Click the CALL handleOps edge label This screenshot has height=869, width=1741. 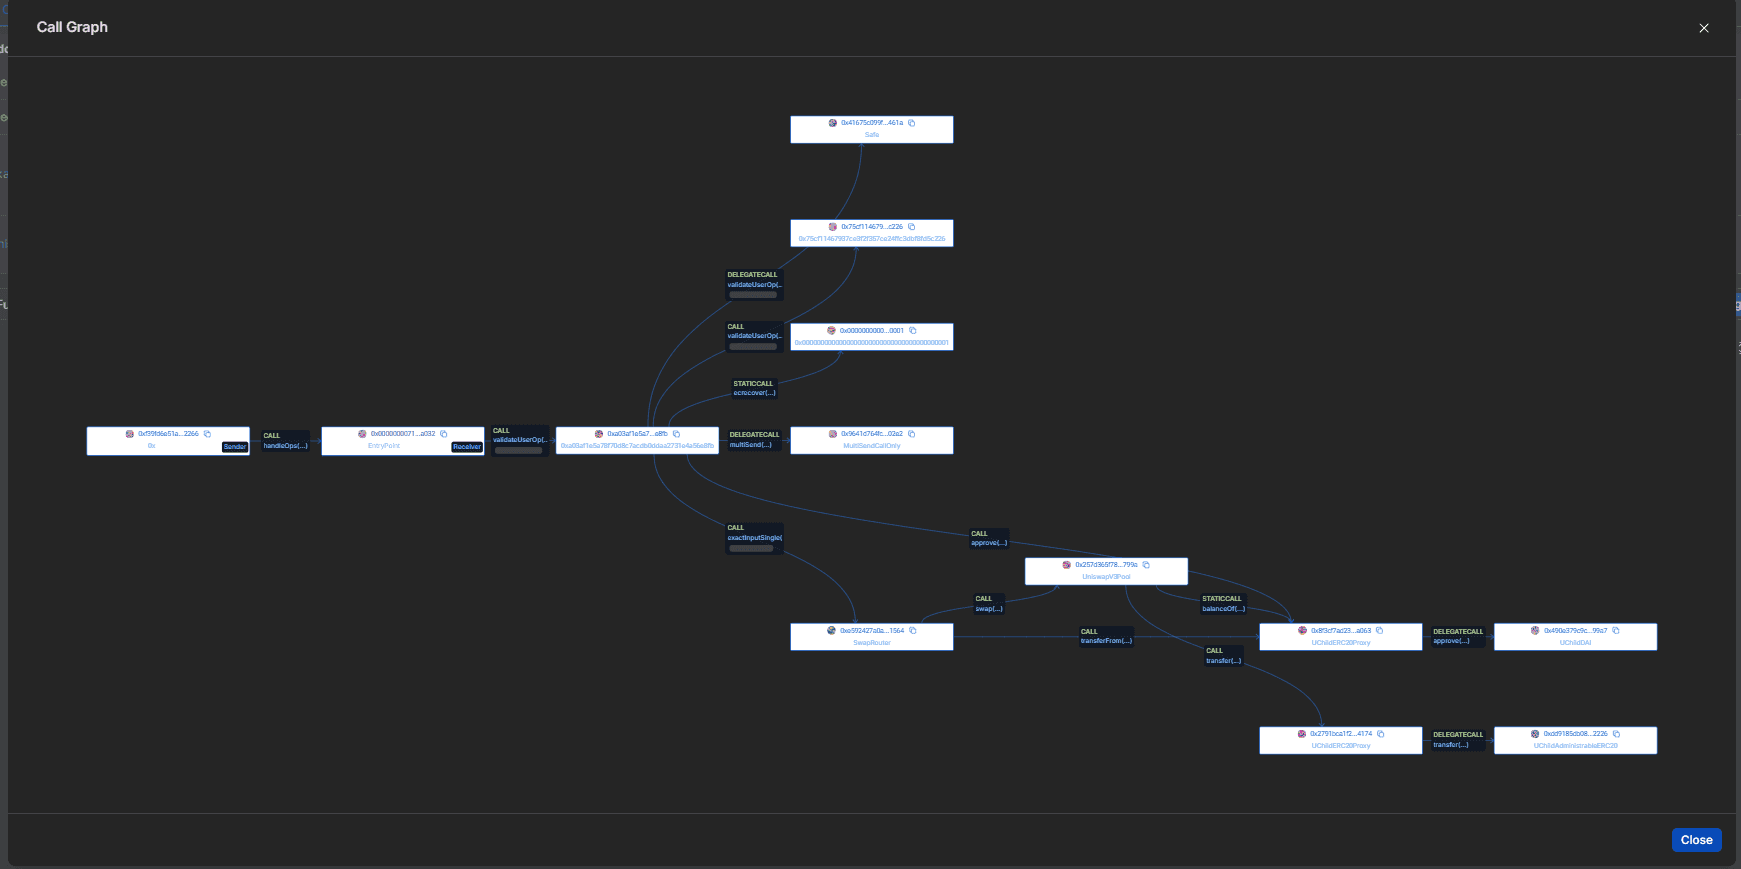click(x=285, y=441)
